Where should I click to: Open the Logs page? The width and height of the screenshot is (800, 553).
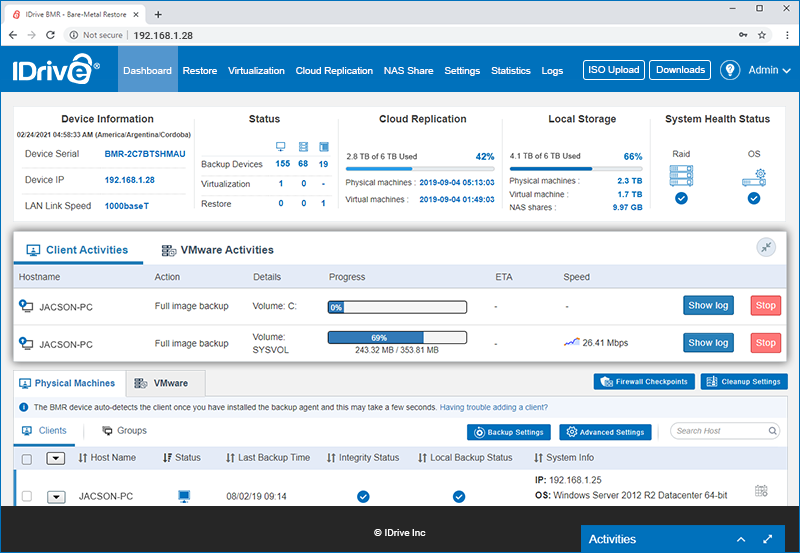552,70
